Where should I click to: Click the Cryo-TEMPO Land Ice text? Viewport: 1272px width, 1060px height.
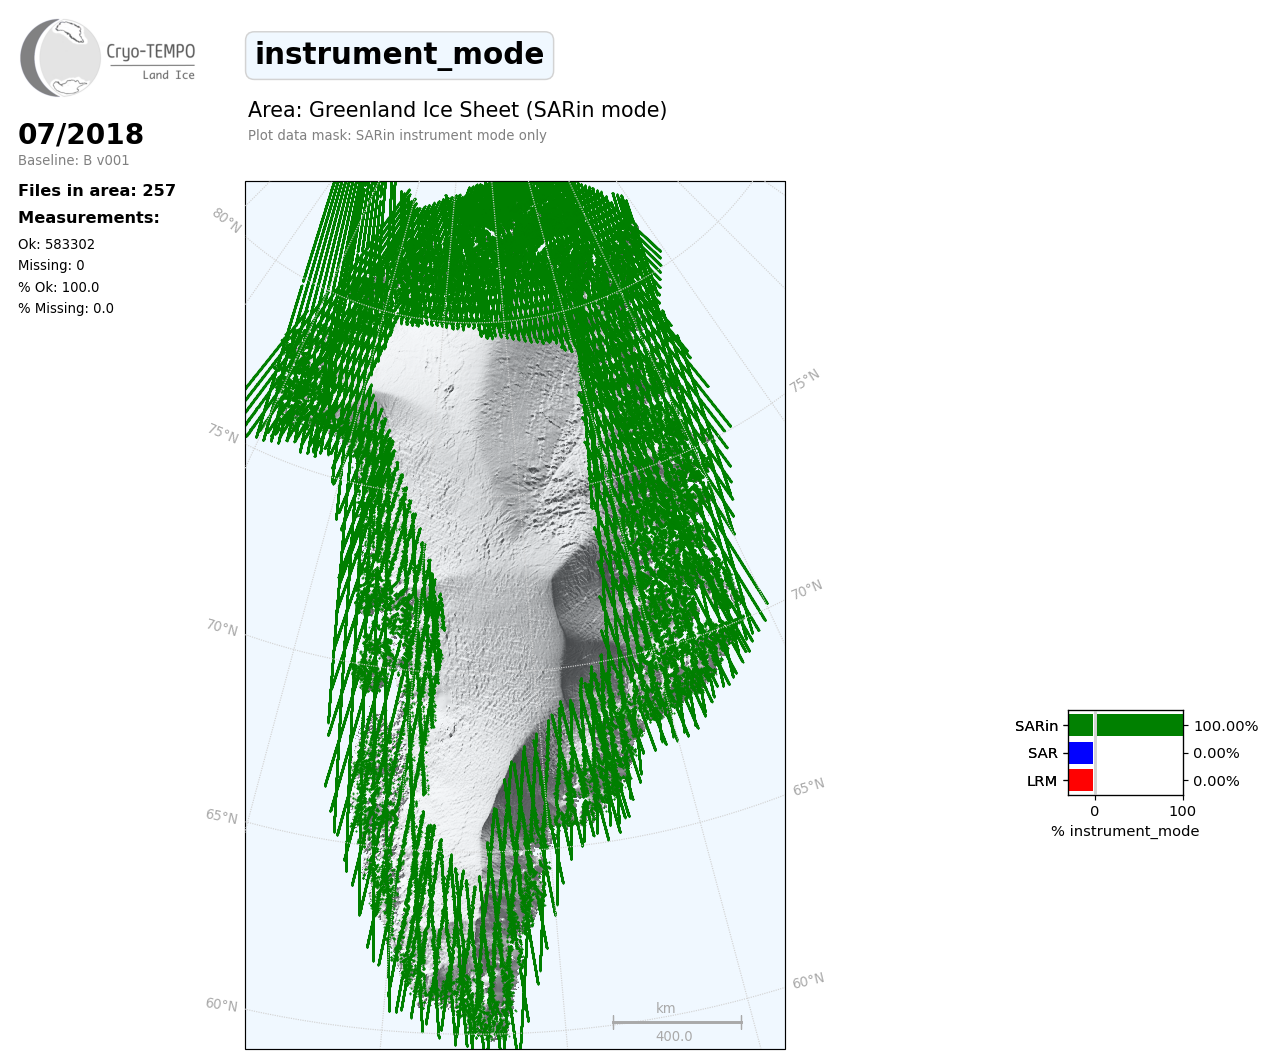tap(152, 60)
